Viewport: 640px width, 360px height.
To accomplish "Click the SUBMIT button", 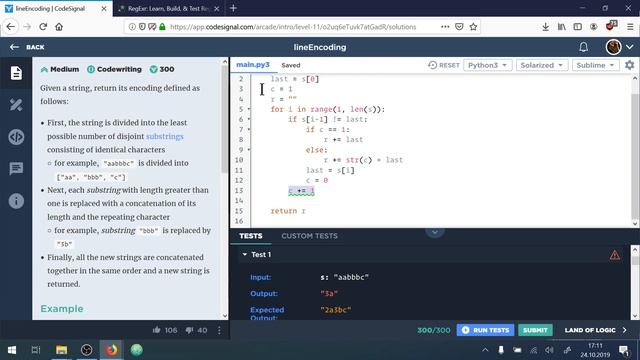I will tap(535, 330).
